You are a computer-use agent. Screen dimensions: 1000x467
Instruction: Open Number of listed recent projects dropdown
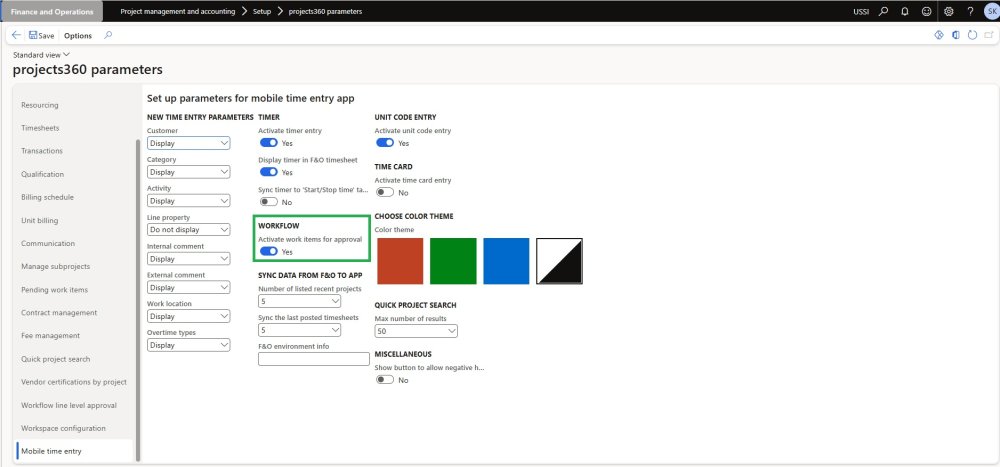point(299,302)
